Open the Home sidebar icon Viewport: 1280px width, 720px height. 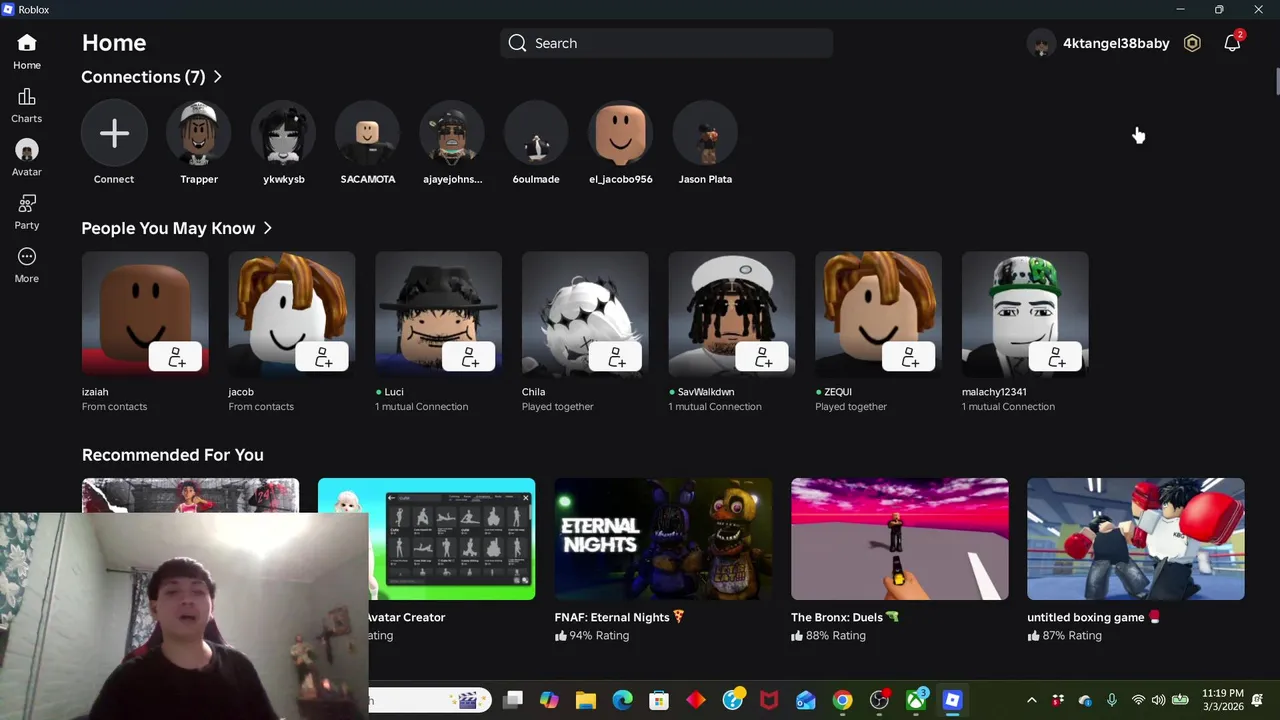[x=27, y=43]
